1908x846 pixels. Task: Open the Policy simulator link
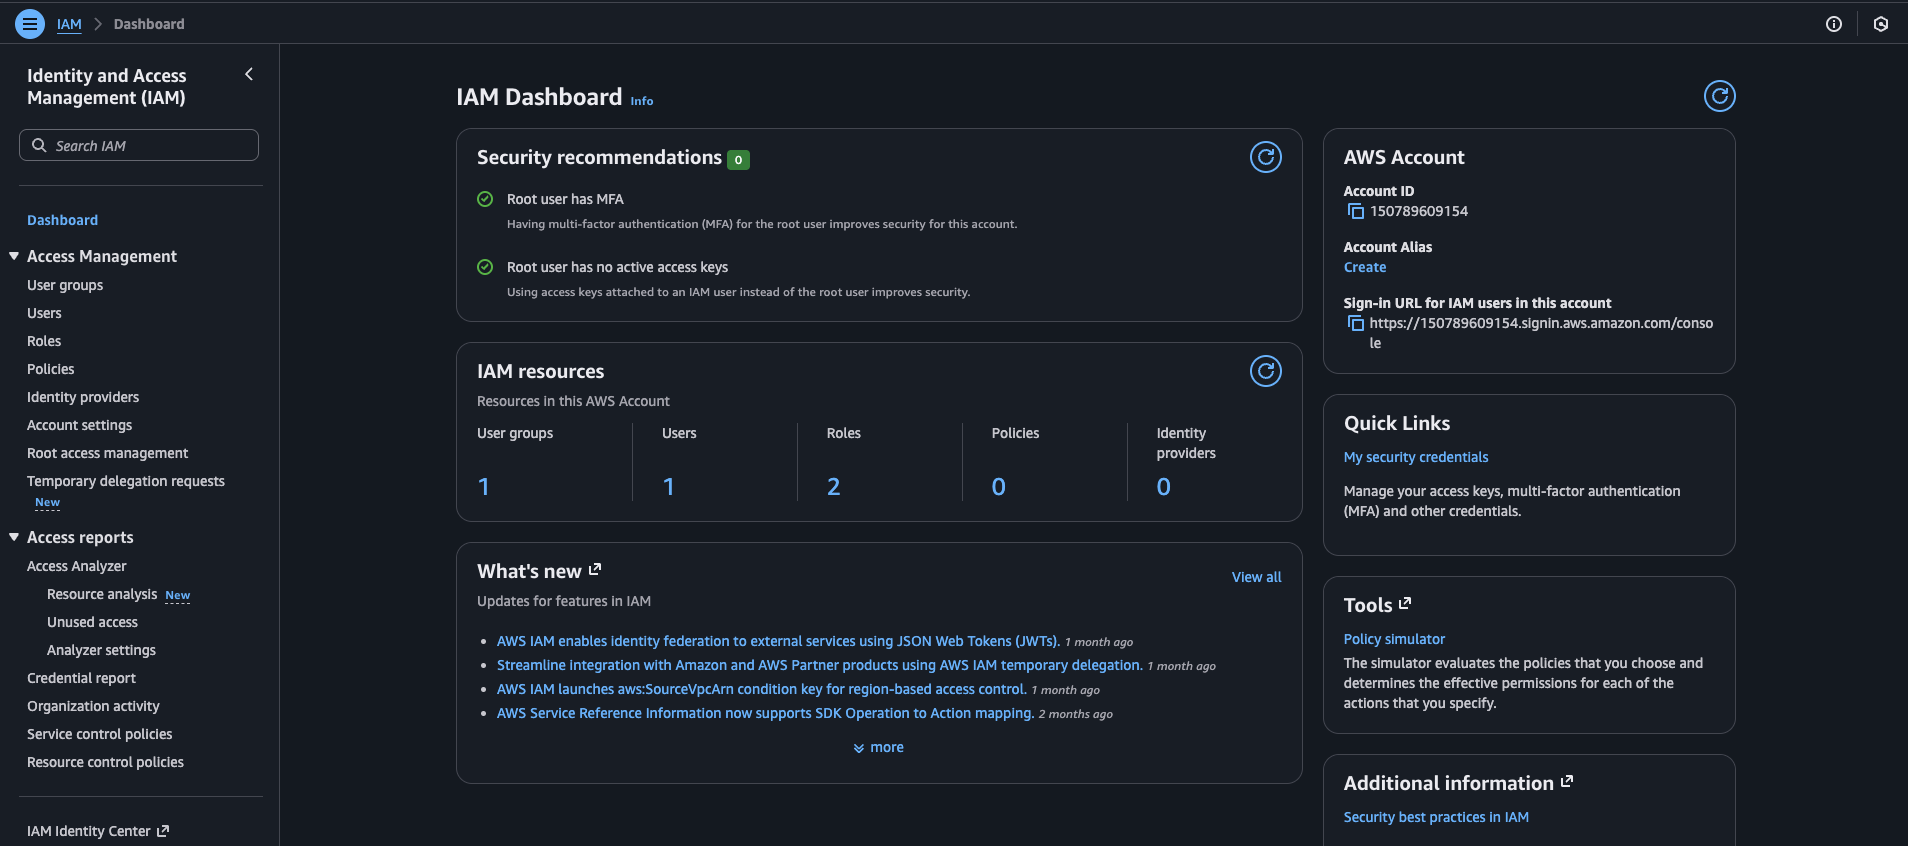(1393, 639)
